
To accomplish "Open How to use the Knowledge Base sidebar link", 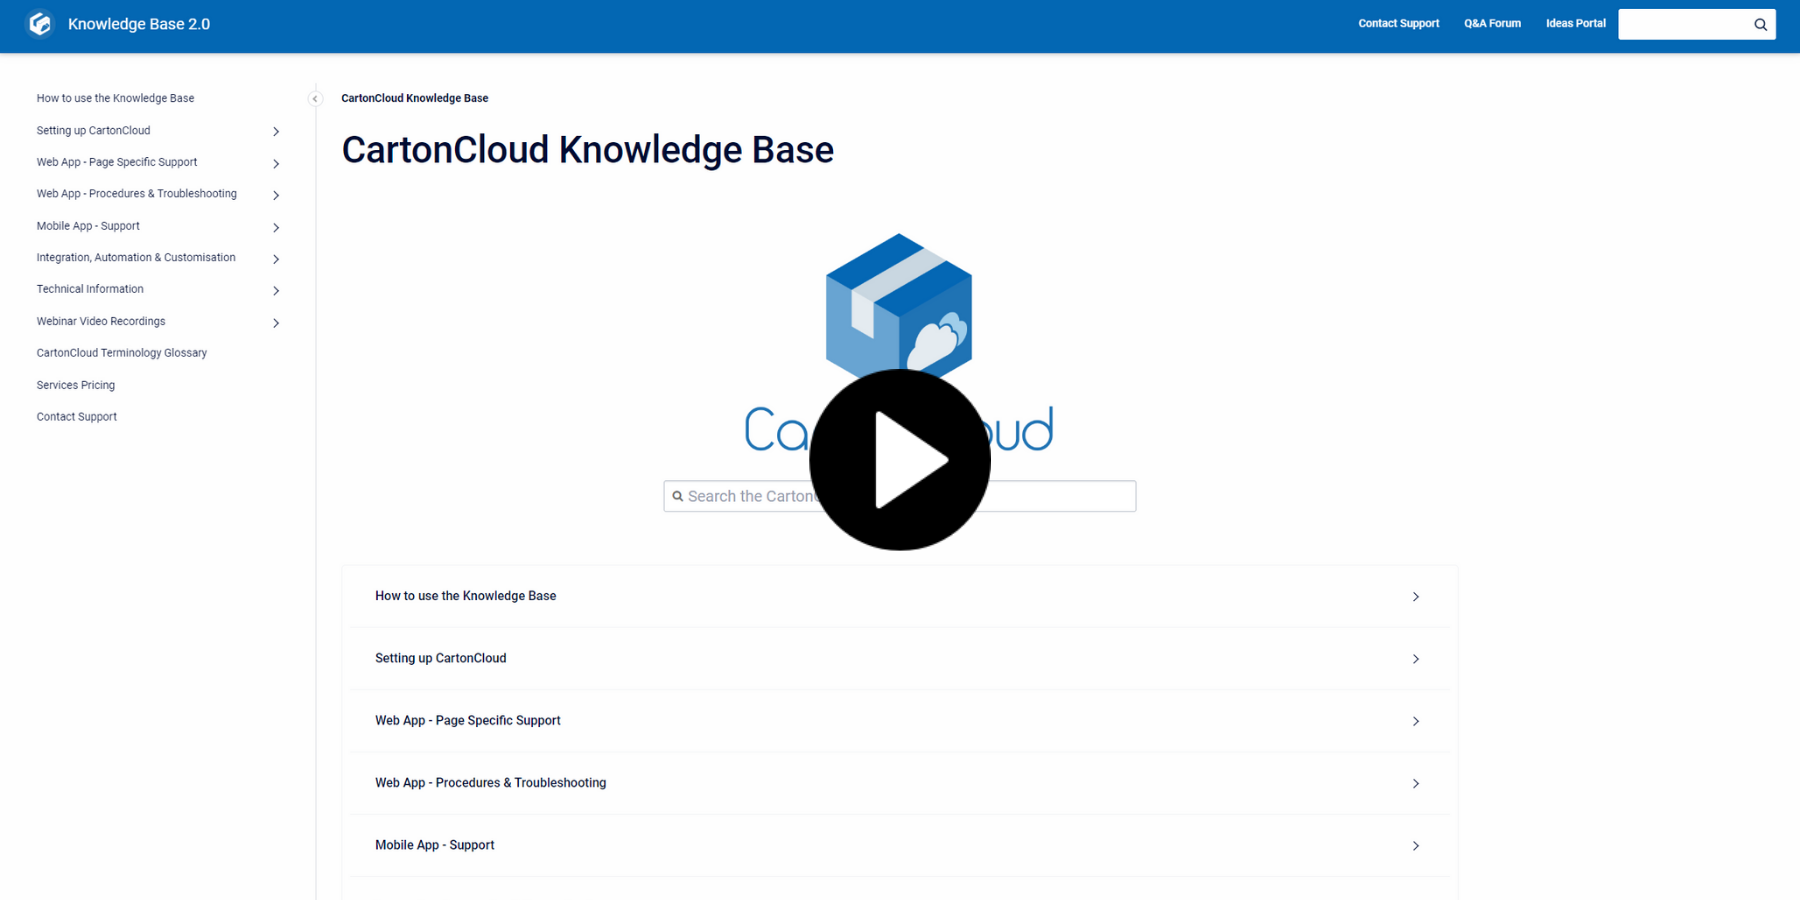I will pos(115,98).
